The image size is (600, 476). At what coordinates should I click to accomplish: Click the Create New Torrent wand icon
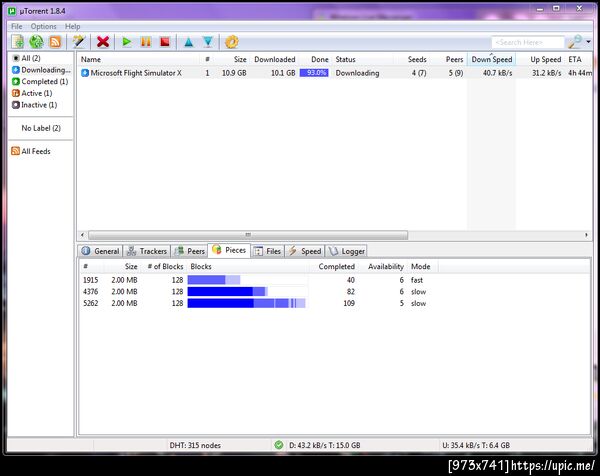79,42
